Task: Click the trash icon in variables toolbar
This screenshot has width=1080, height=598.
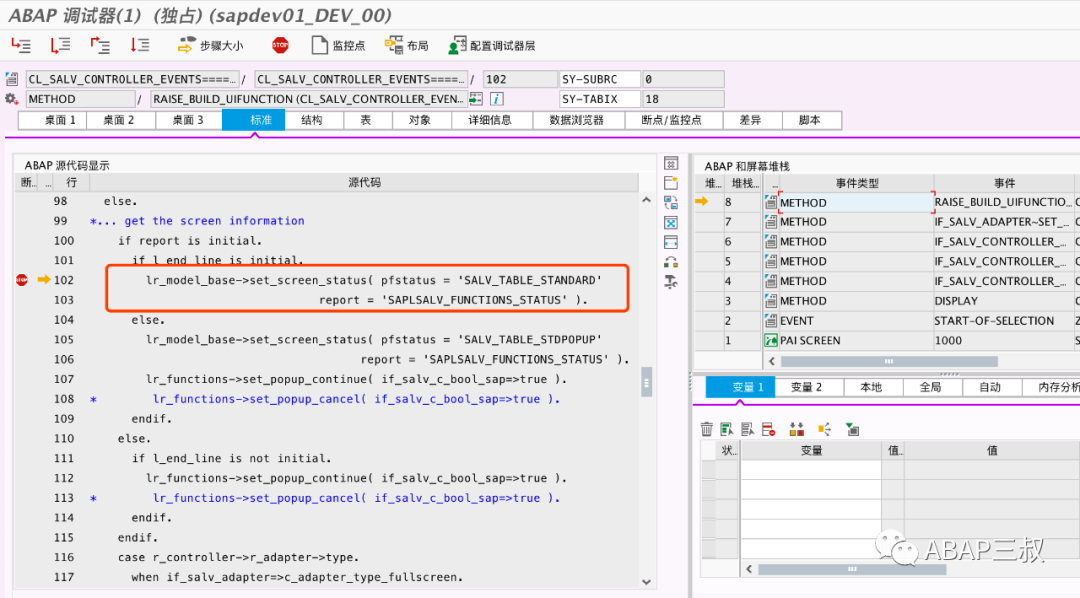Action: click(707, 429)
